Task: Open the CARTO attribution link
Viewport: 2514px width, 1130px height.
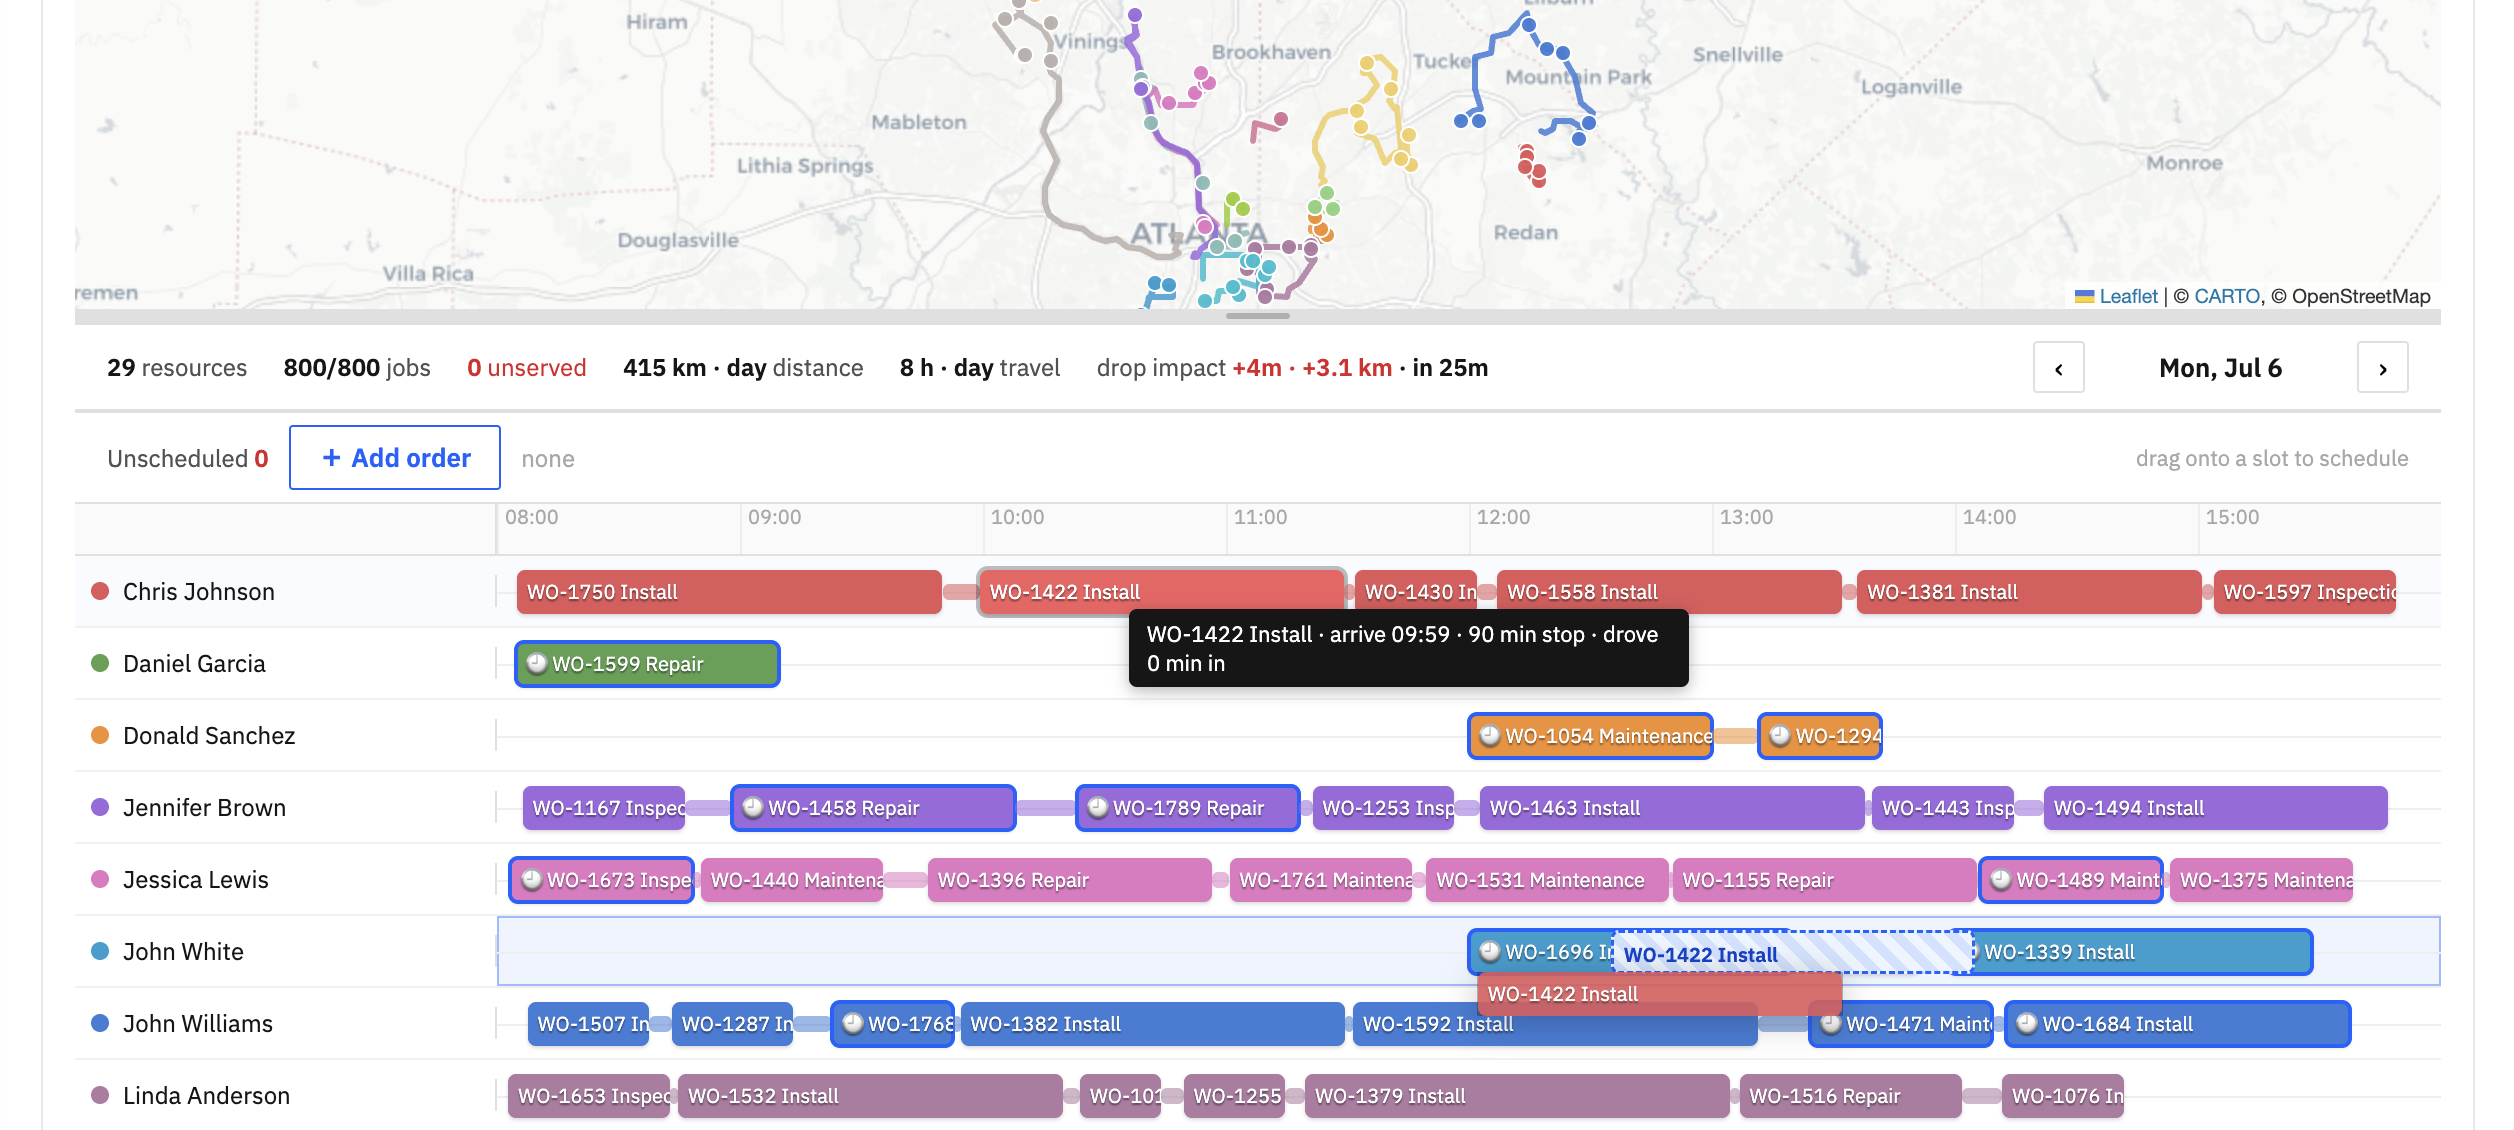Action: coord(2227,297)
